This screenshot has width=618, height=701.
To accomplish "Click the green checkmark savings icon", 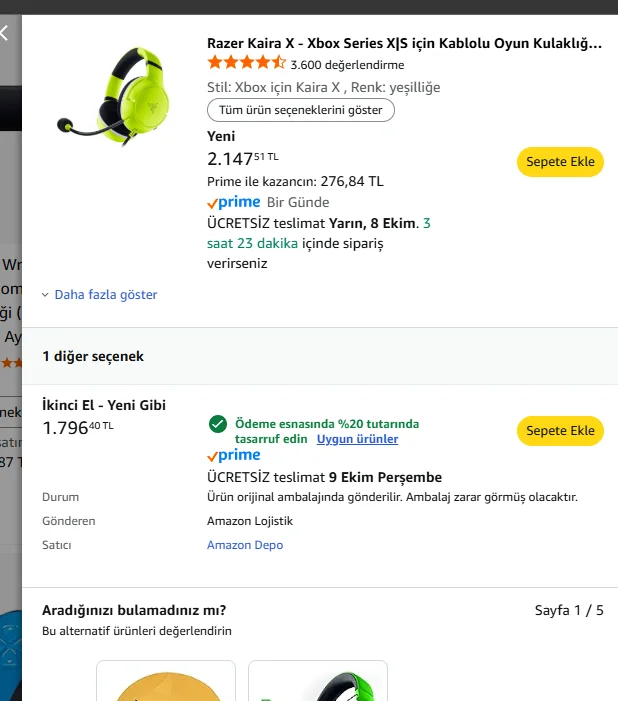I will click(x=217, y=424).
